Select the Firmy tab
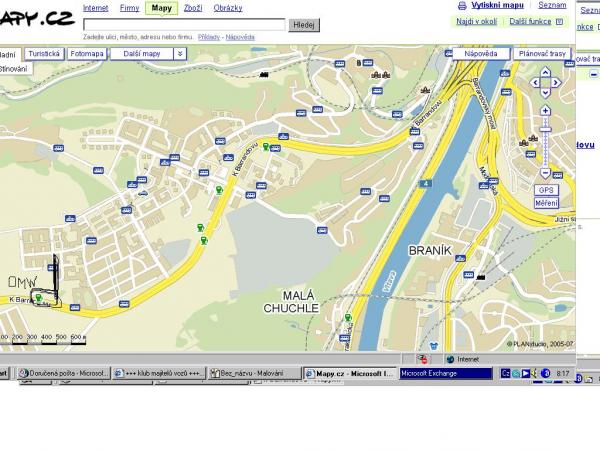 (129, 8)
